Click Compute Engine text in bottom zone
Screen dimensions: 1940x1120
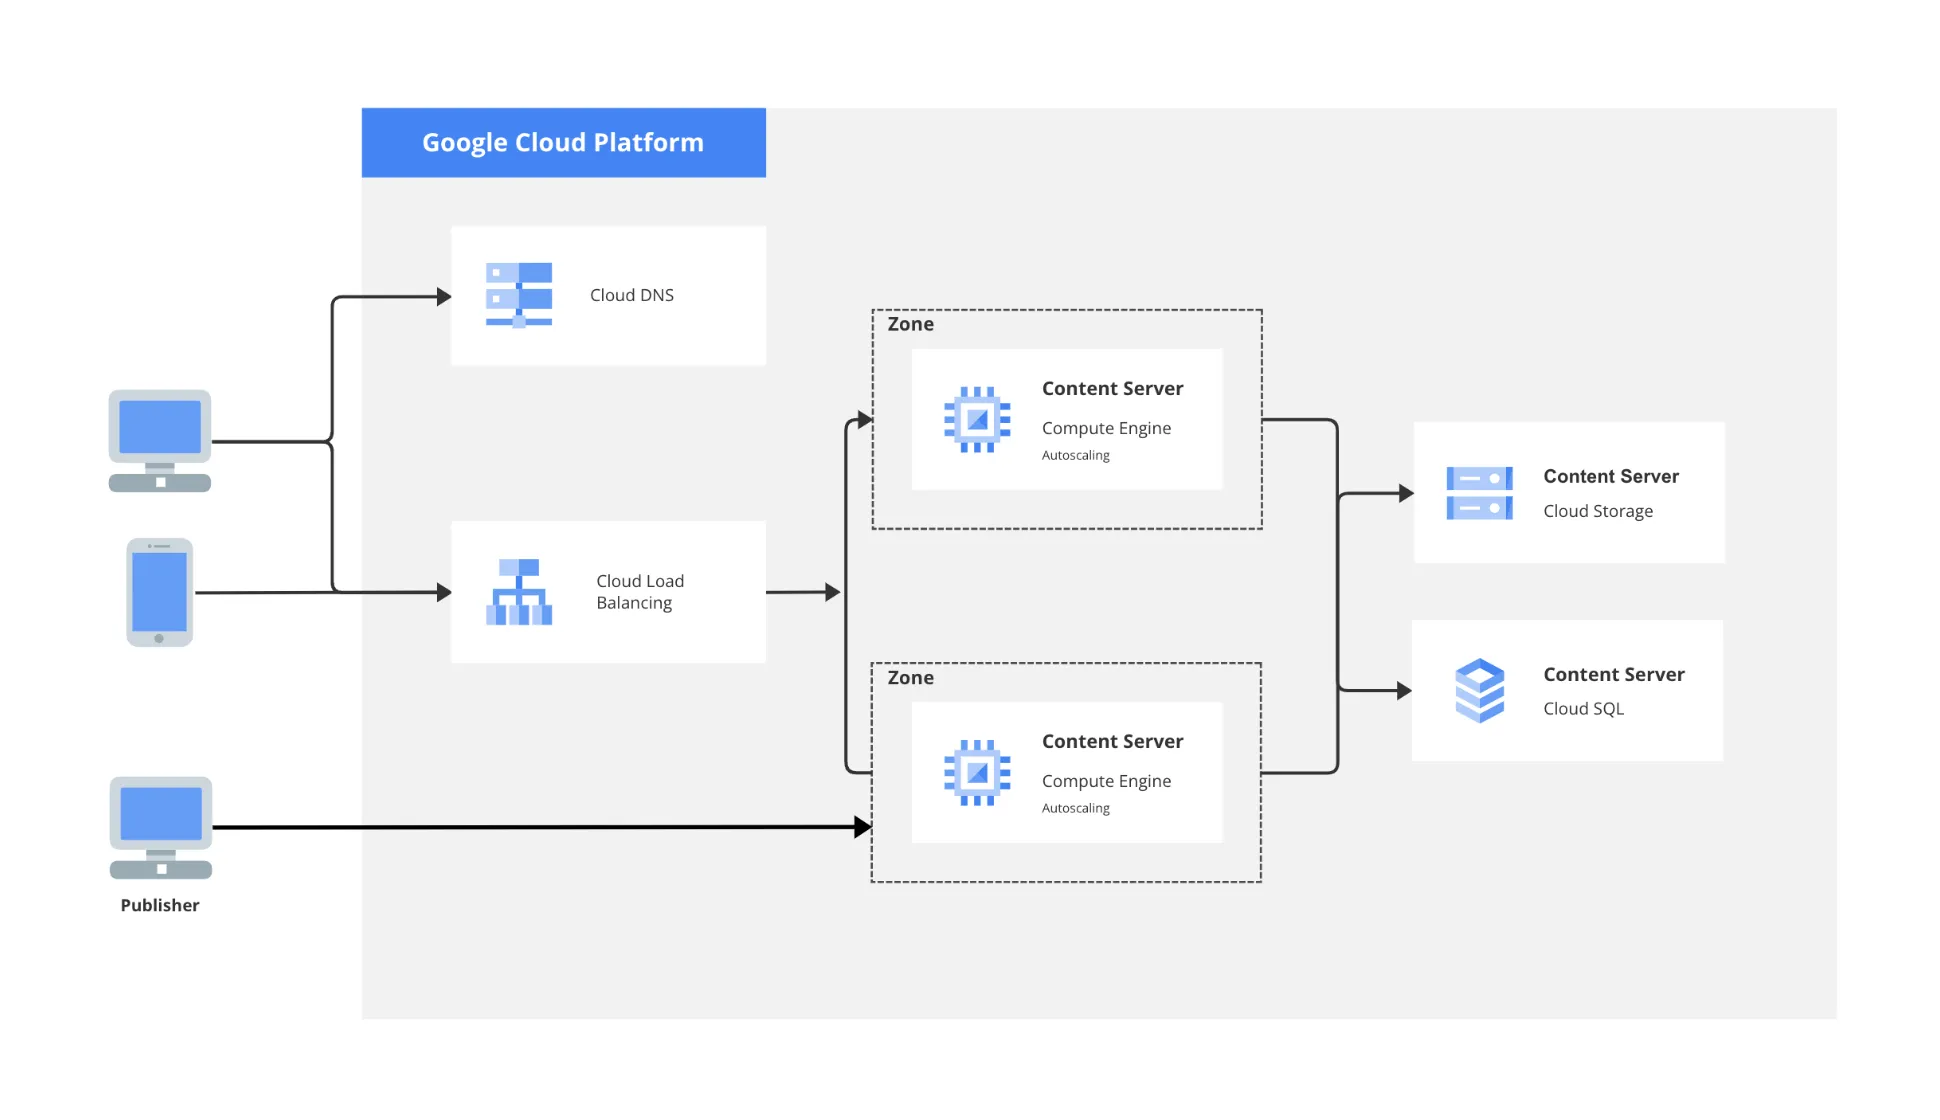[1106, 781]
